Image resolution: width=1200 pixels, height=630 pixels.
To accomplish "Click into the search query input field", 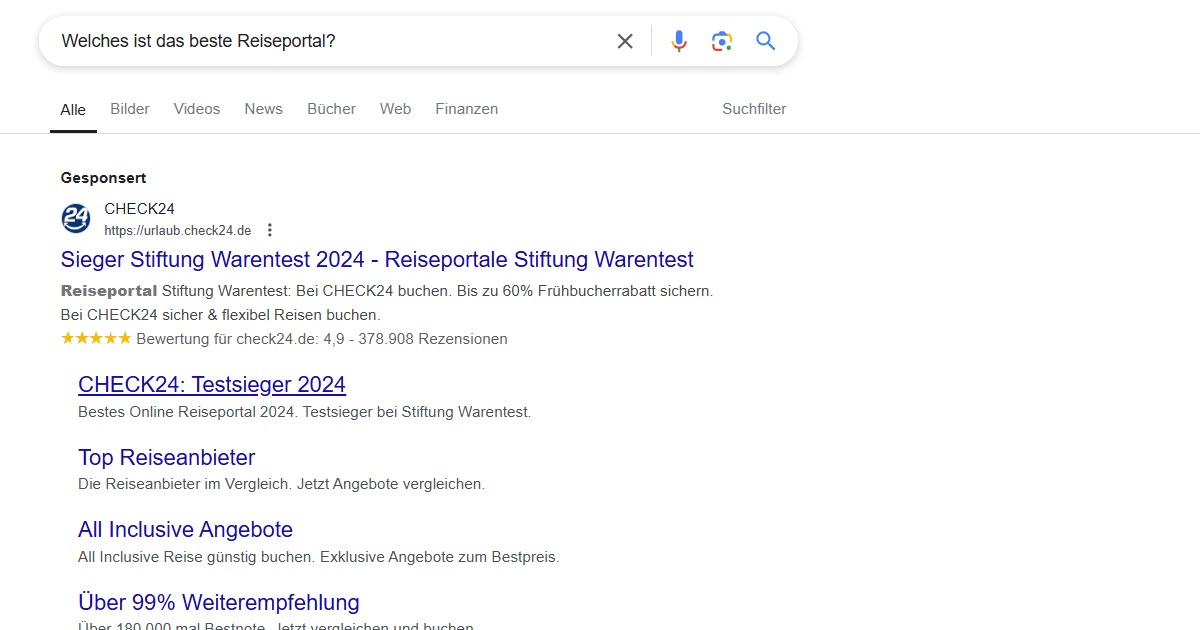I will [330, 41].
